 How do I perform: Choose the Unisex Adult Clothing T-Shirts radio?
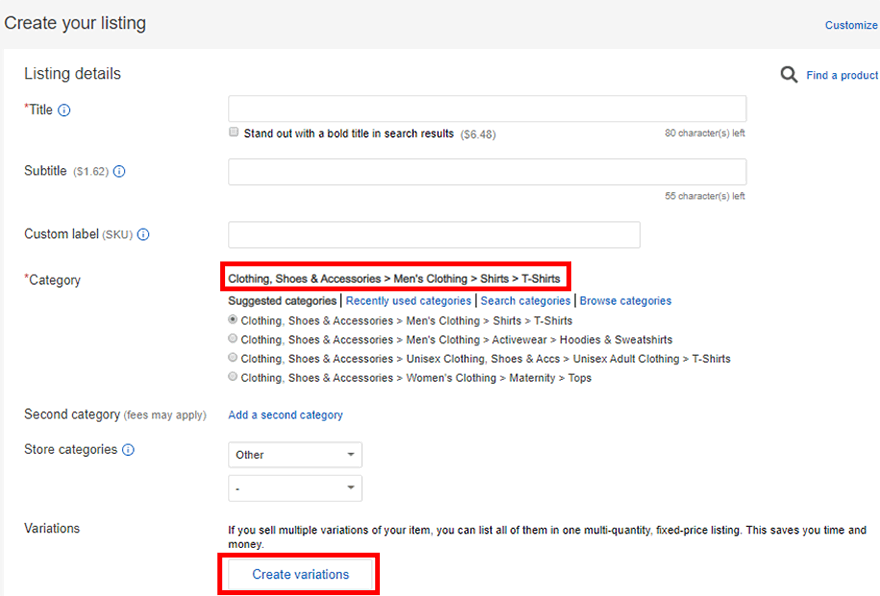(232, 357)
